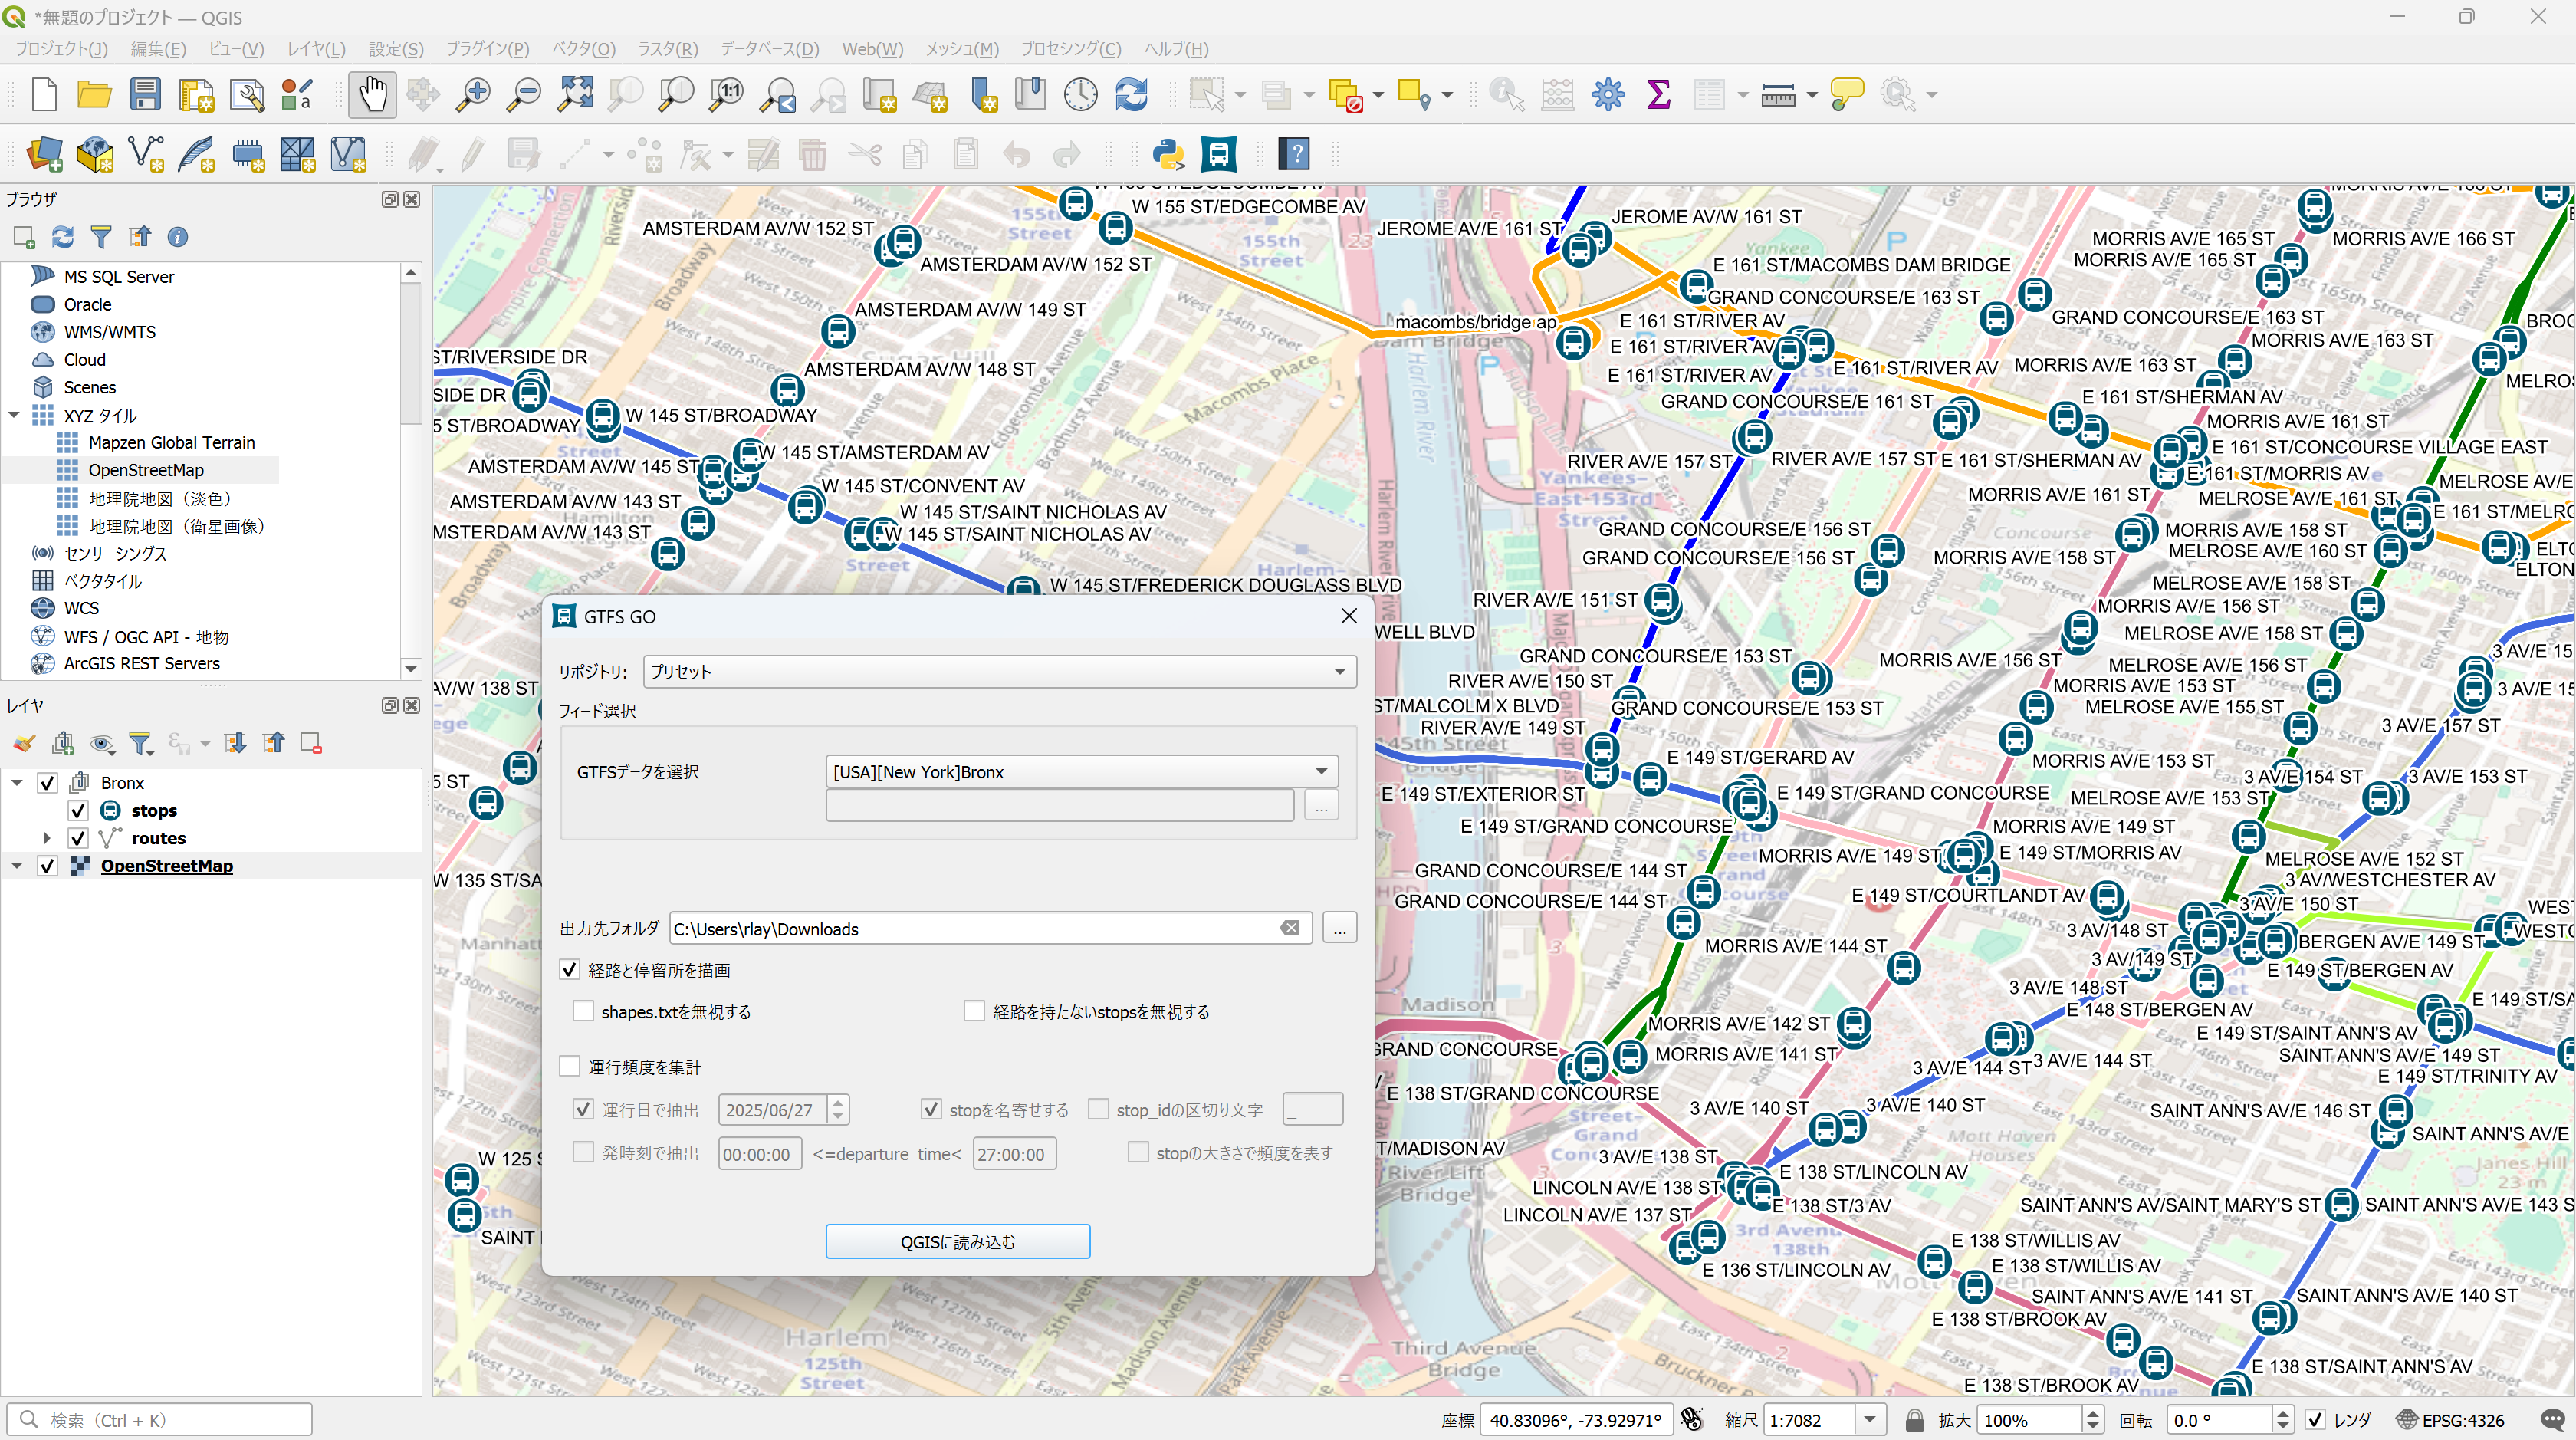The width and height of the screenshot is (2576, 1440).
Task: Open the GTFS data selection dropdown
Action: tap(1081, 772)
